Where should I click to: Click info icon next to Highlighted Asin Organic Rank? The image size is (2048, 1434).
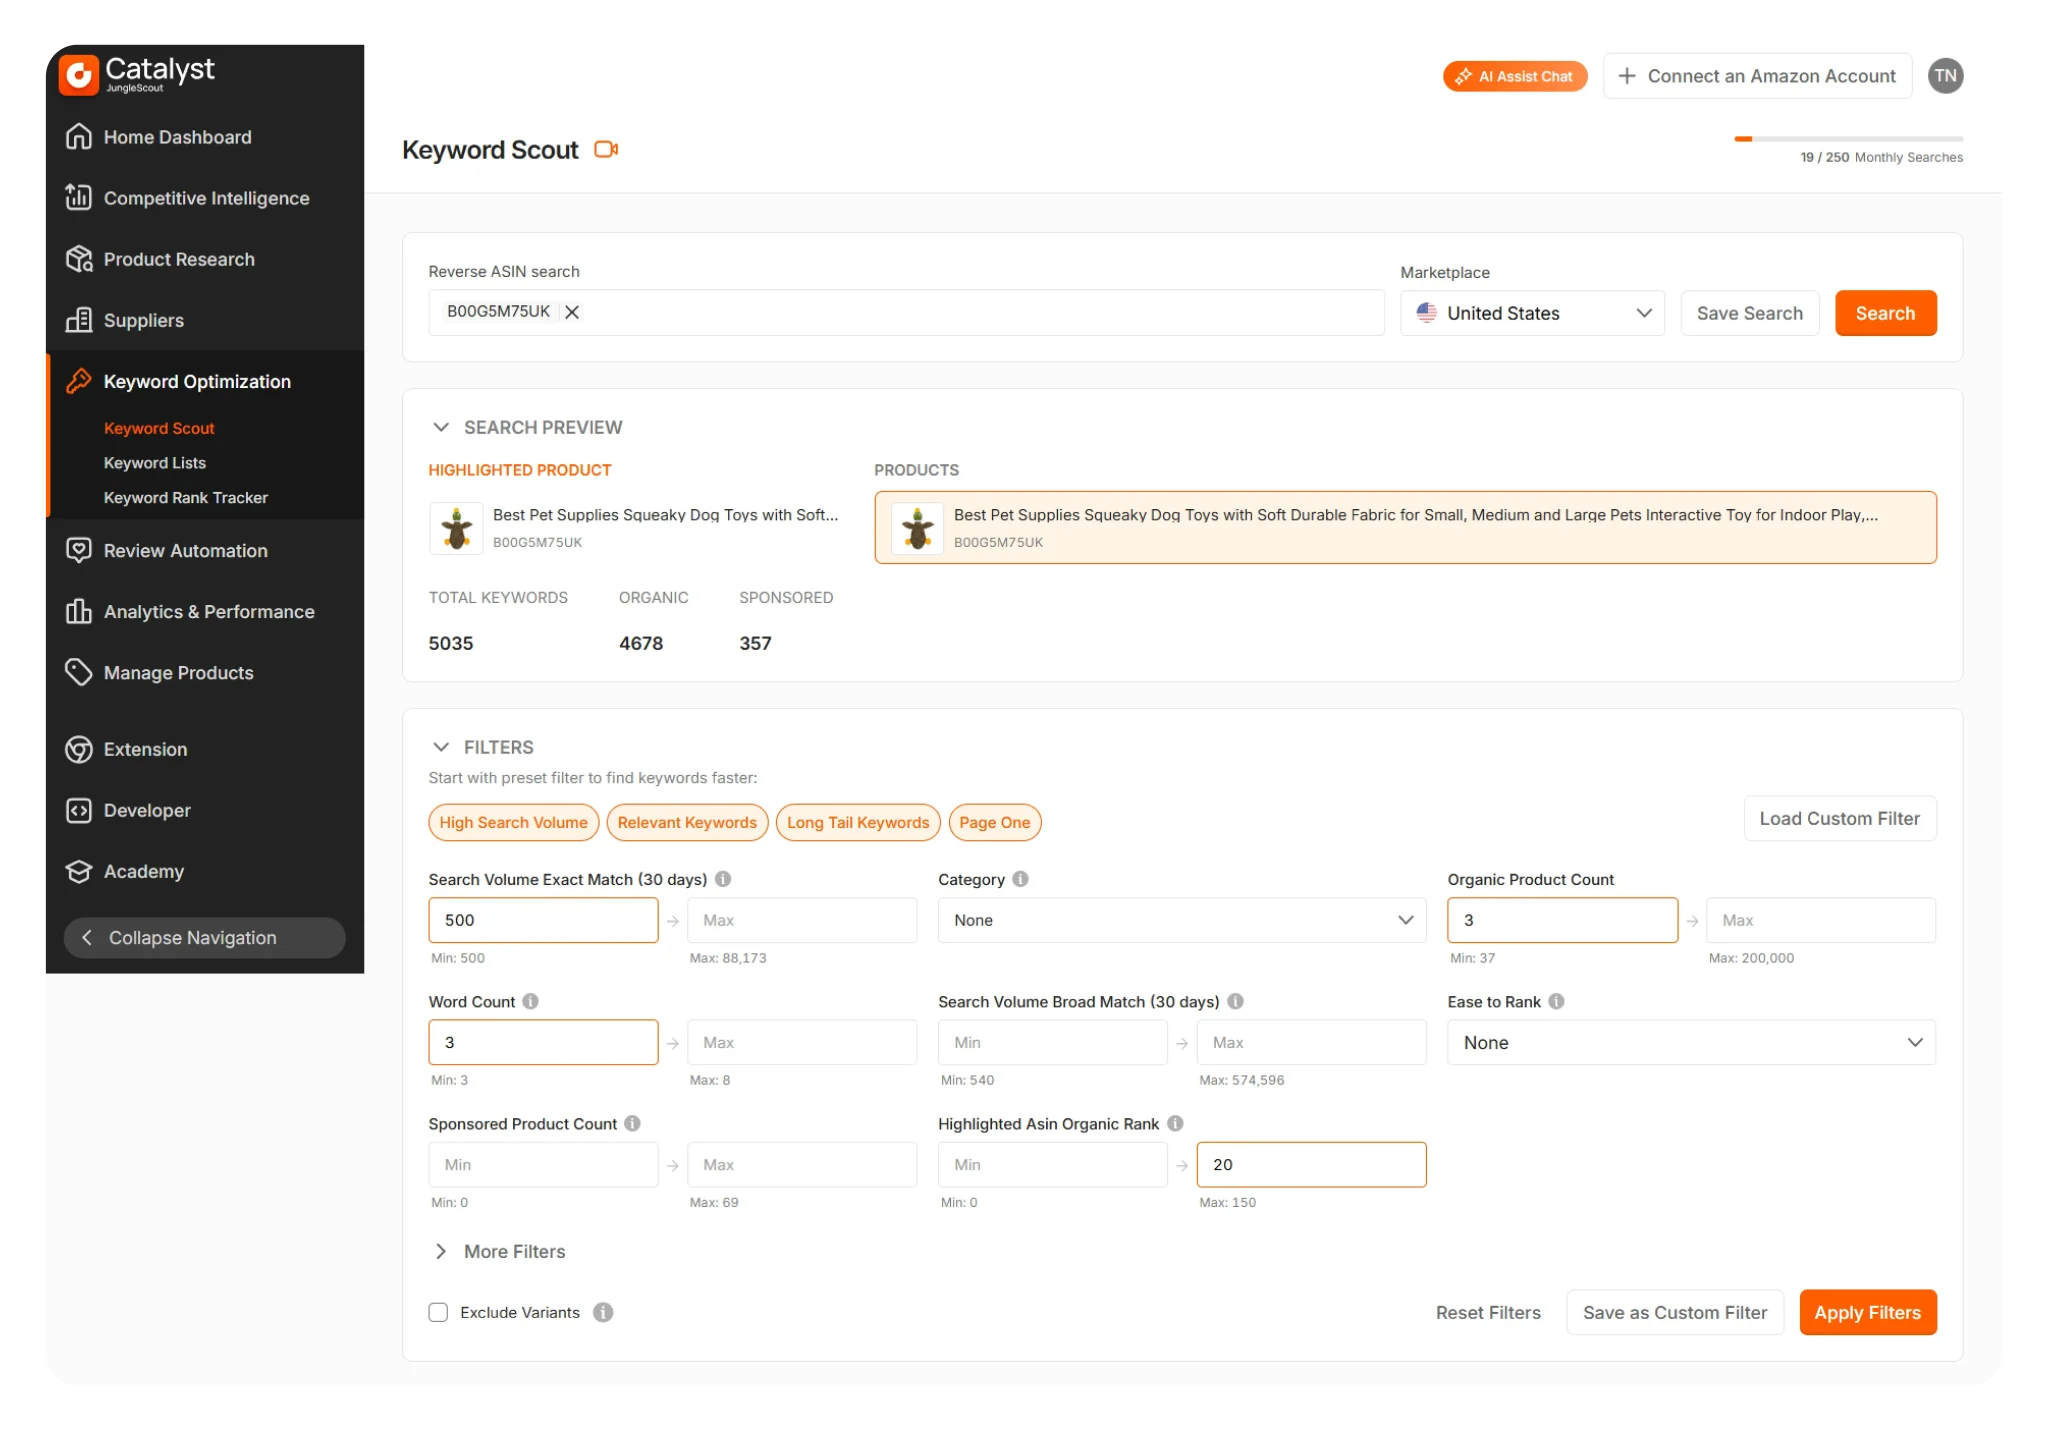pyautogui.click(x=1176, y=1123)
